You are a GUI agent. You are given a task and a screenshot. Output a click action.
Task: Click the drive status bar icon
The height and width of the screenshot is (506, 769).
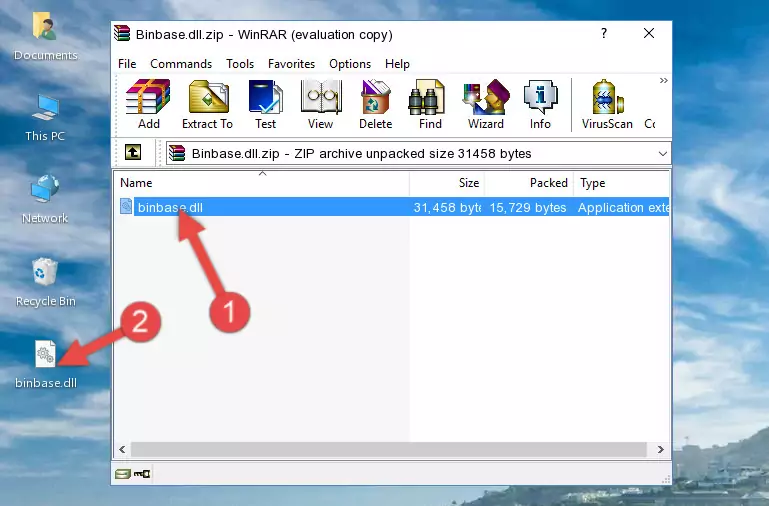pos(123,473)
